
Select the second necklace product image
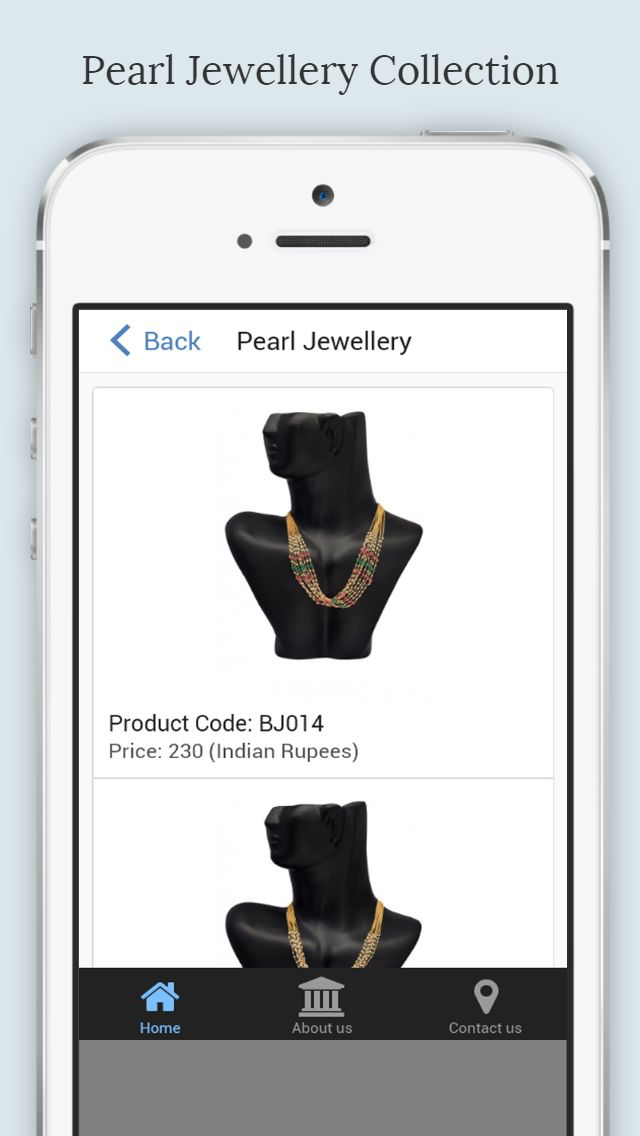click(x=323, y=884)
